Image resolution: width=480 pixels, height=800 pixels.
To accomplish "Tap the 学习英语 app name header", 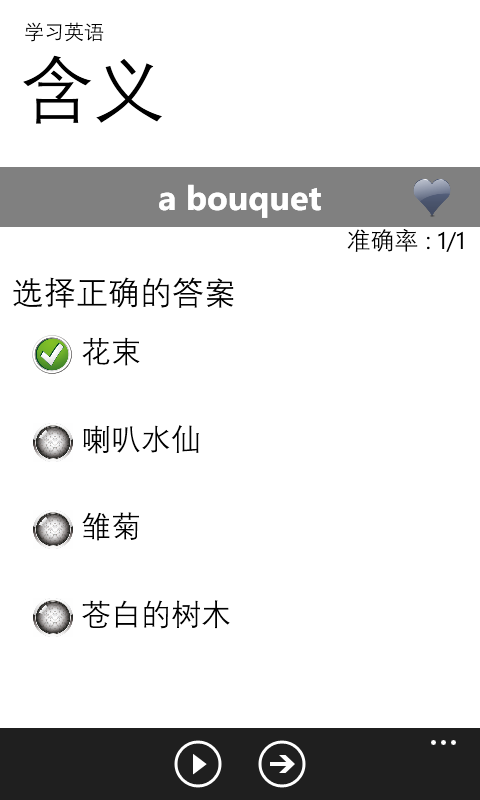I will point(64,32).
